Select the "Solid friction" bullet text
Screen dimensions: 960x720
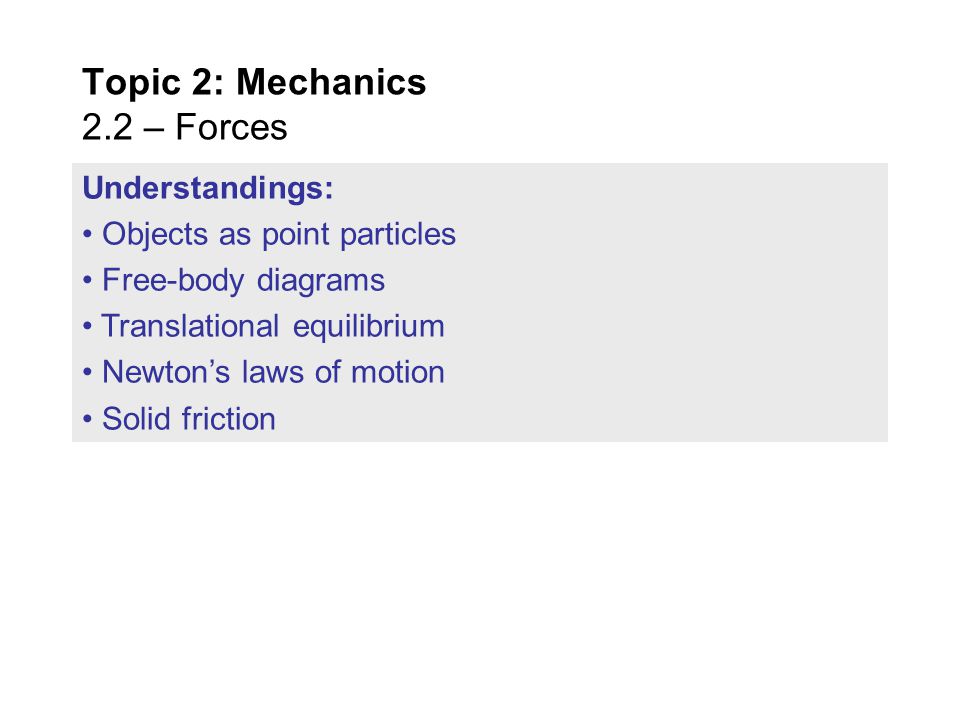click(189, 419)
